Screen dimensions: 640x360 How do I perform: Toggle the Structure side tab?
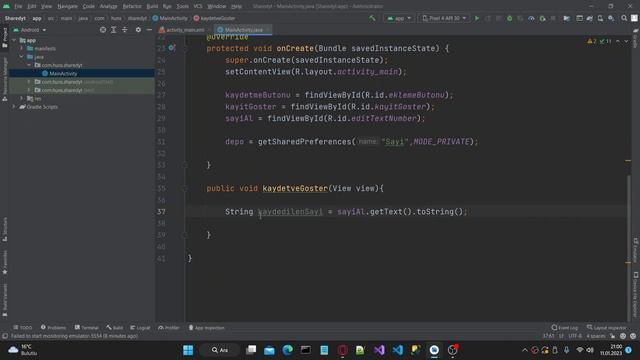(5, 229)
